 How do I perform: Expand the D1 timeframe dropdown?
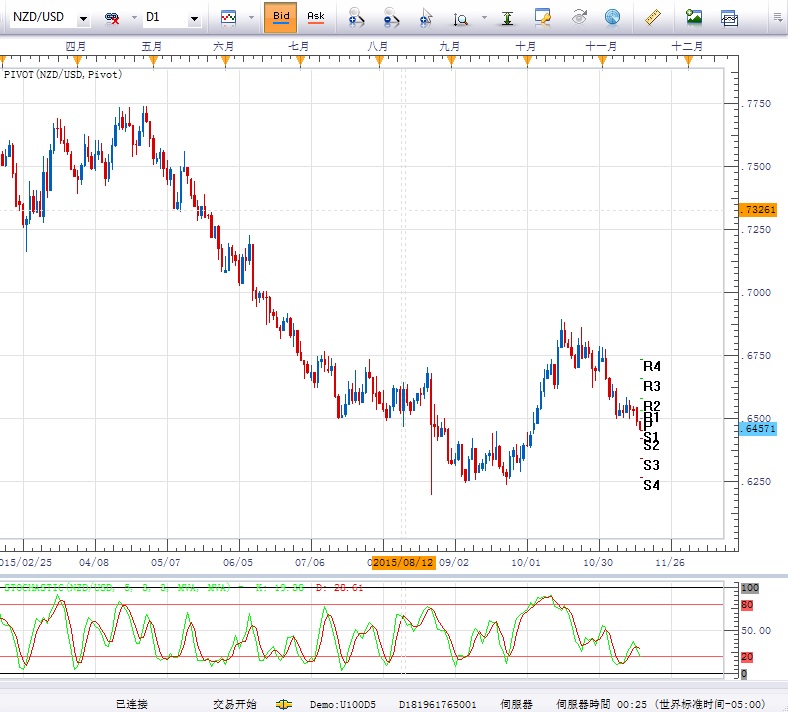coord(193,18)
